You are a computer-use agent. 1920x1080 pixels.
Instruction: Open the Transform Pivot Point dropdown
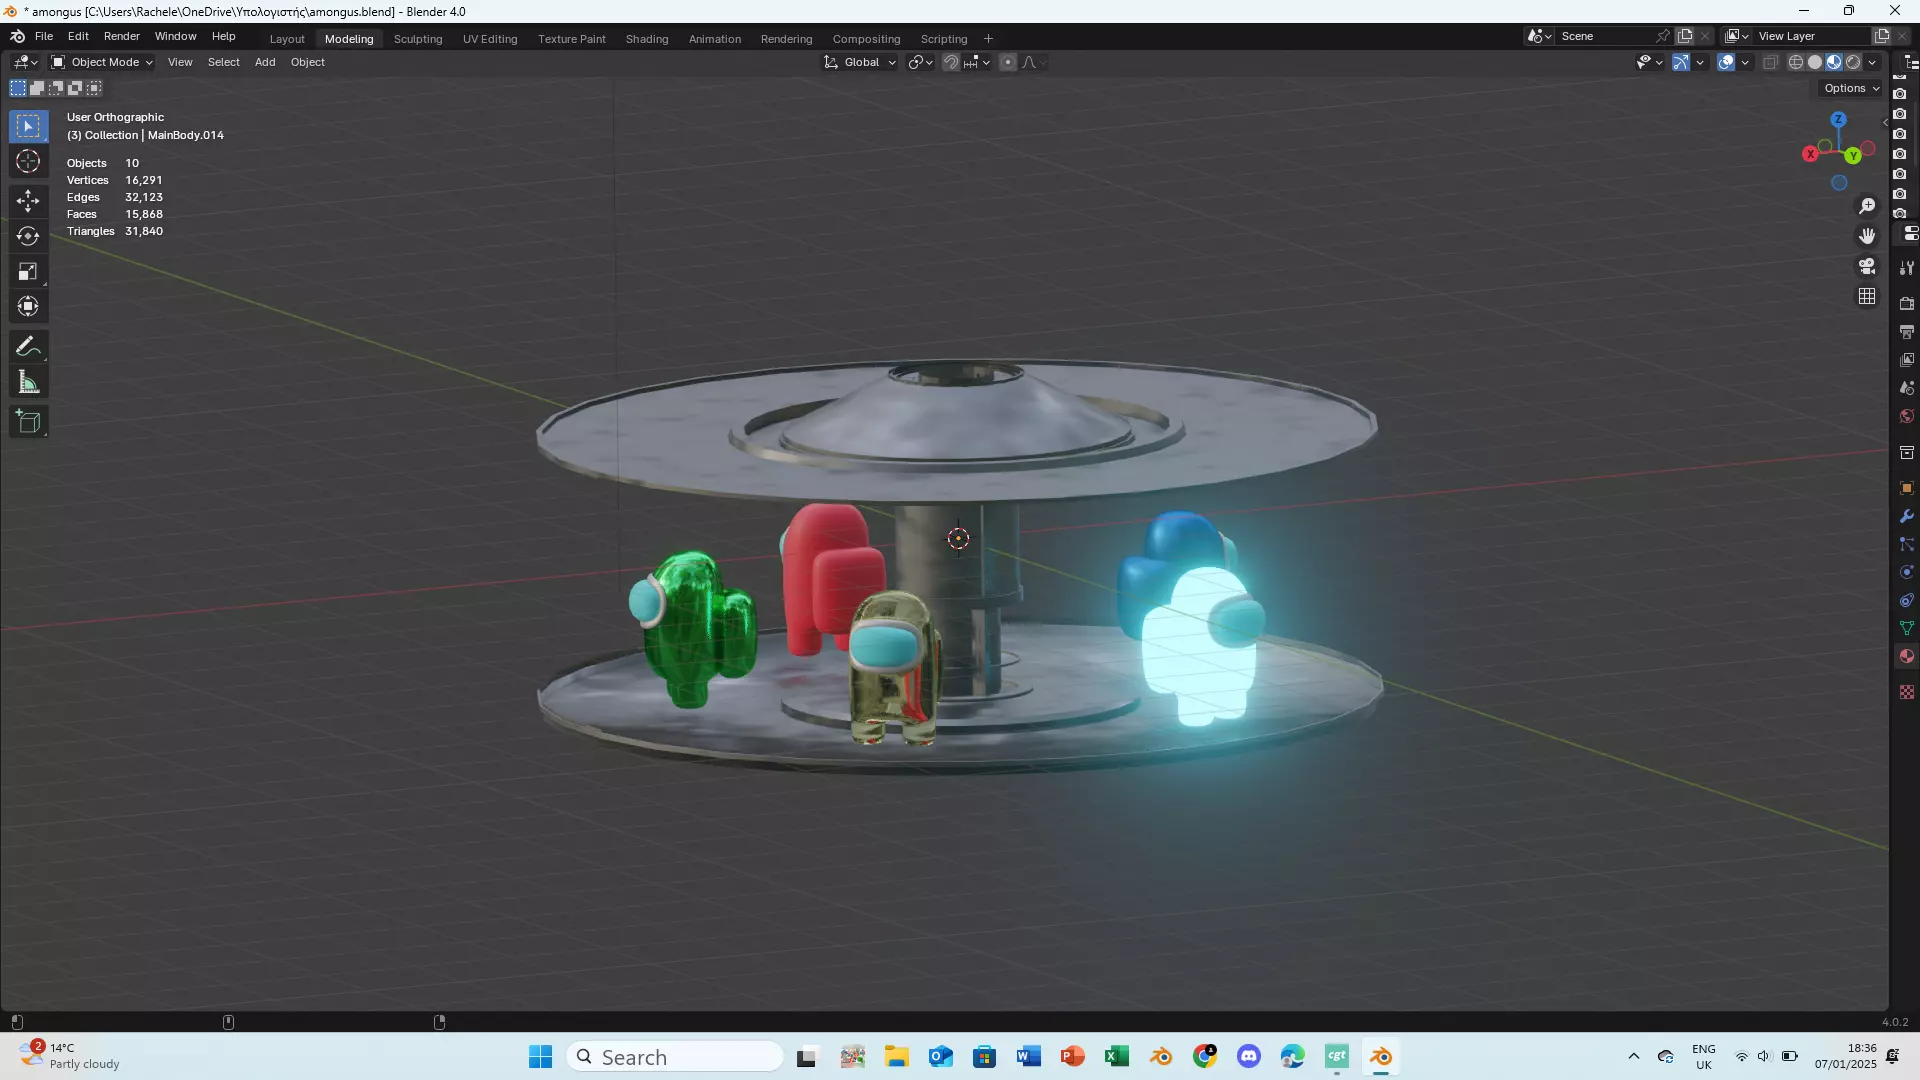[x=920, y=62]
